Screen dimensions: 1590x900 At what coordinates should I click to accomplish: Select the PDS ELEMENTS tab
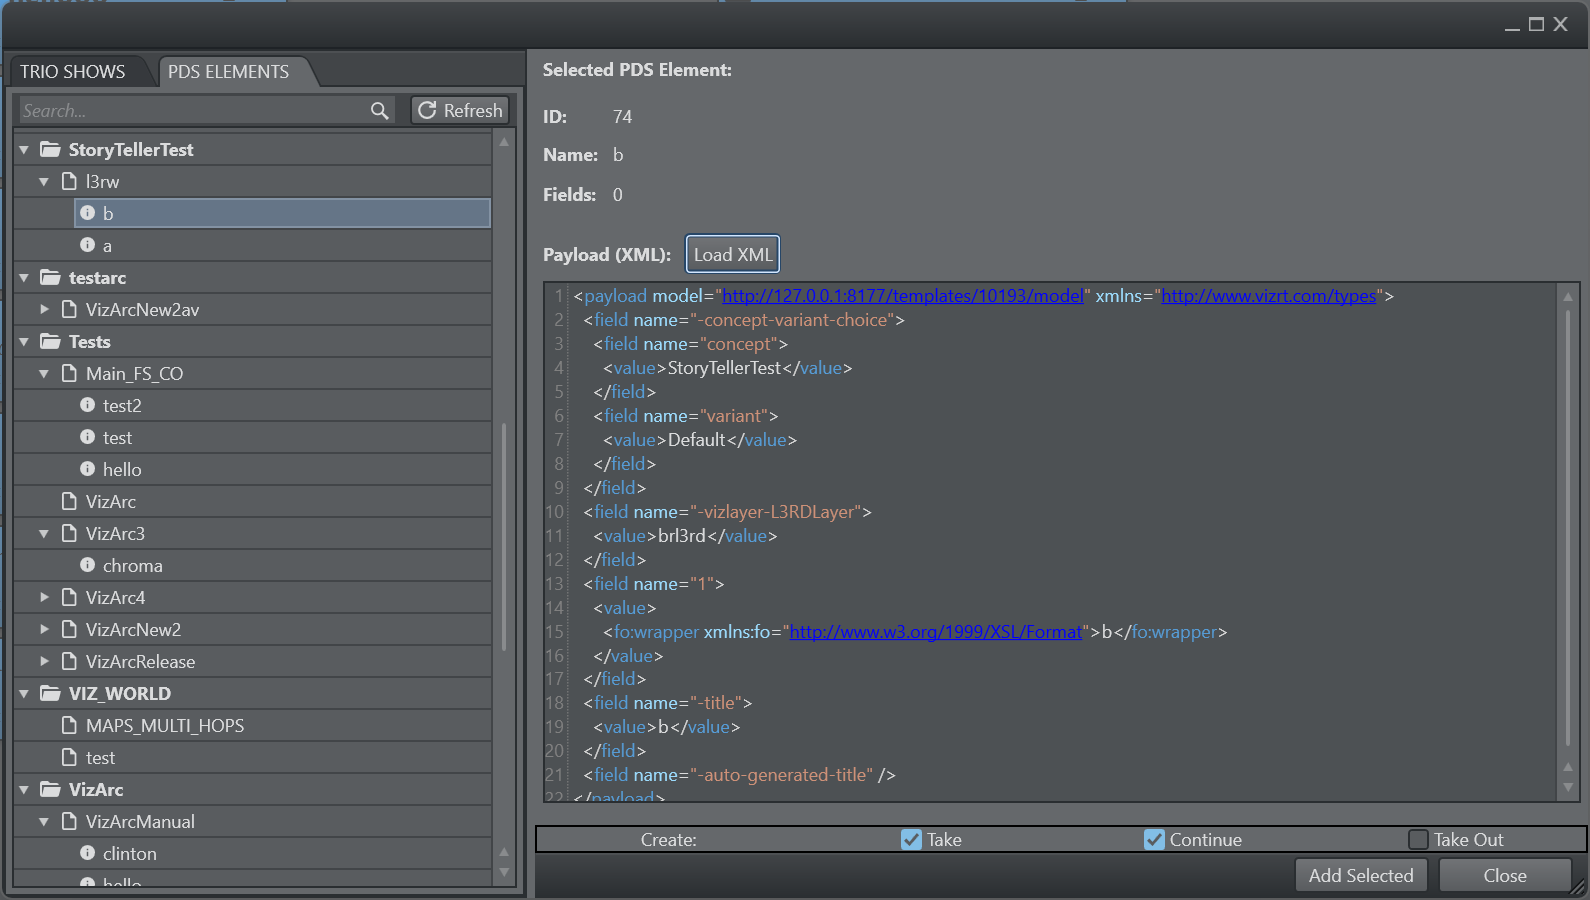[228, 72]
